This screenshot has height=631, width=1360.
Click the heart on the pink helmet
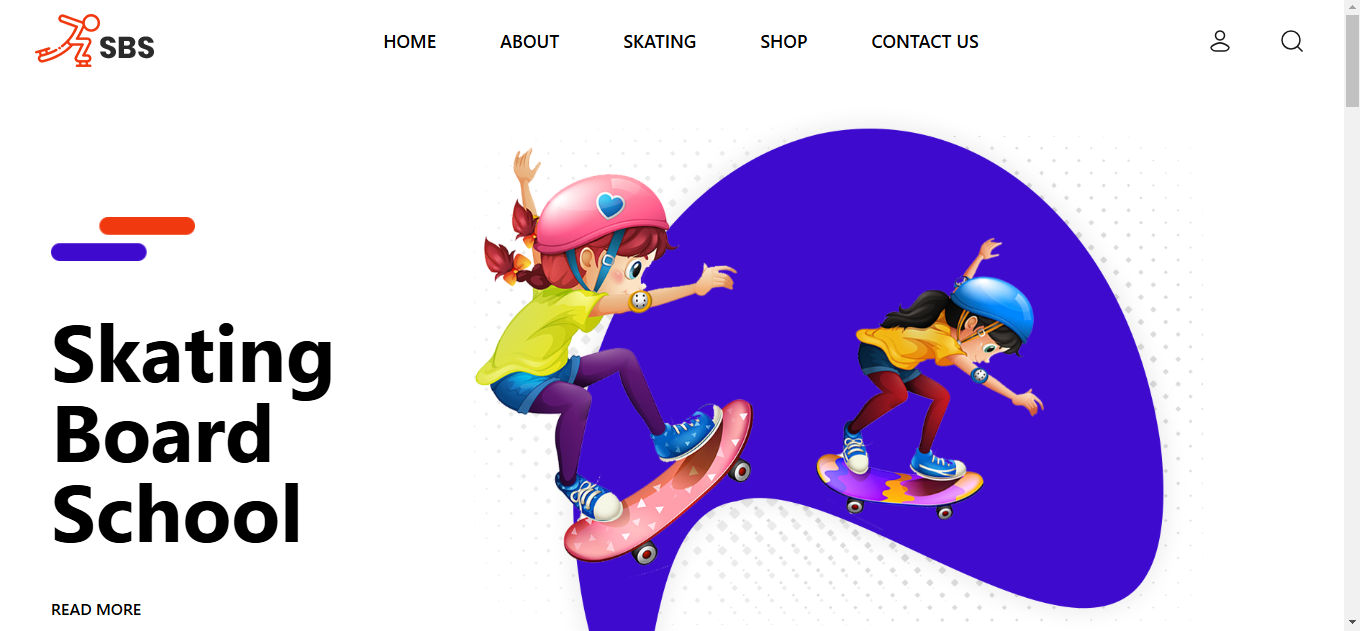pos(609,206)
